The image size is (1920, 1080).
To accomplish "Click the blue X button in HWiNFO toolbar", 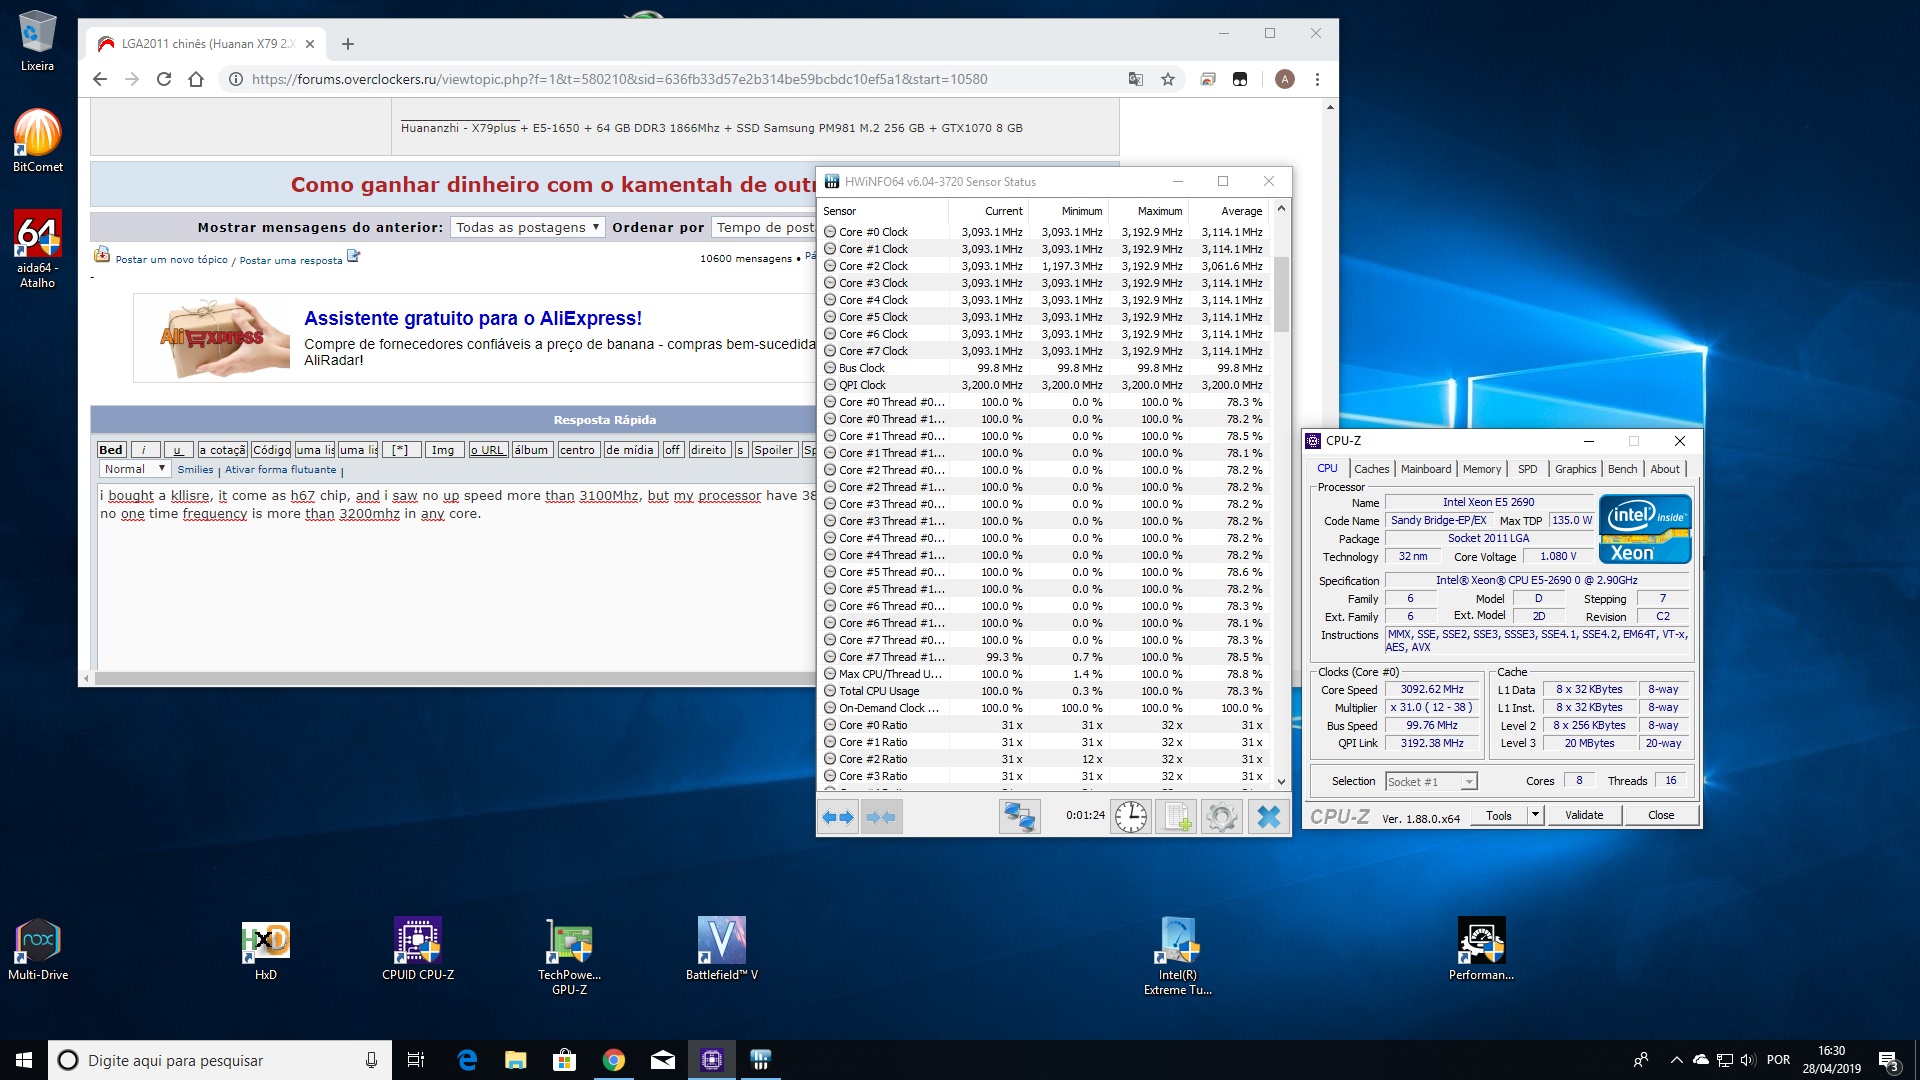I will pos(1268,817).
